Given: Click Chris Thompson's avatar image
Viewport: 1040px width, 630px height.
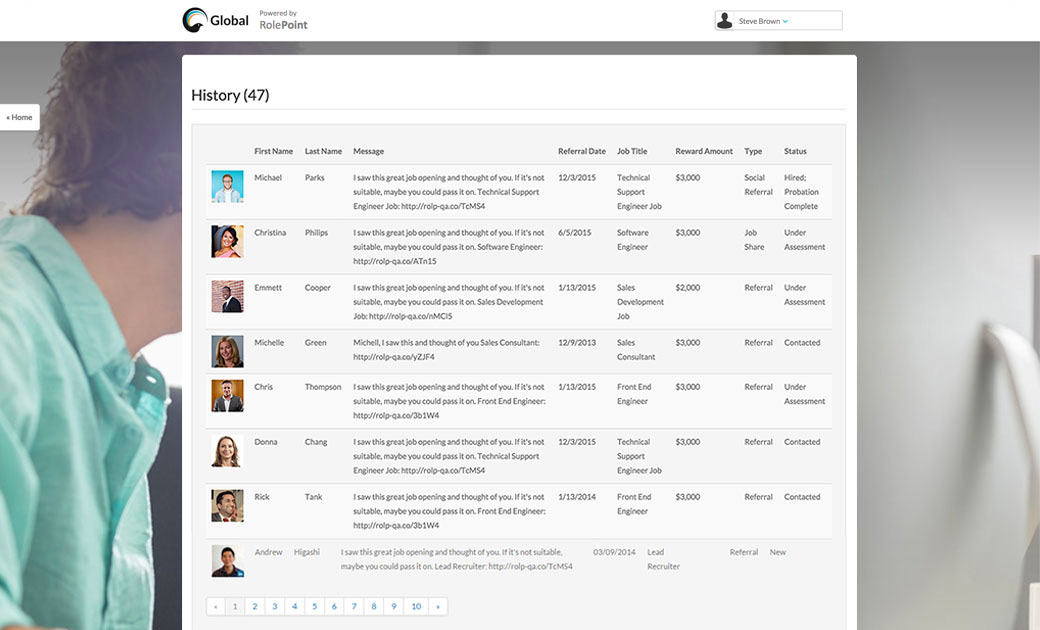Looking at the screenshot, I should [x=227, y=396].
